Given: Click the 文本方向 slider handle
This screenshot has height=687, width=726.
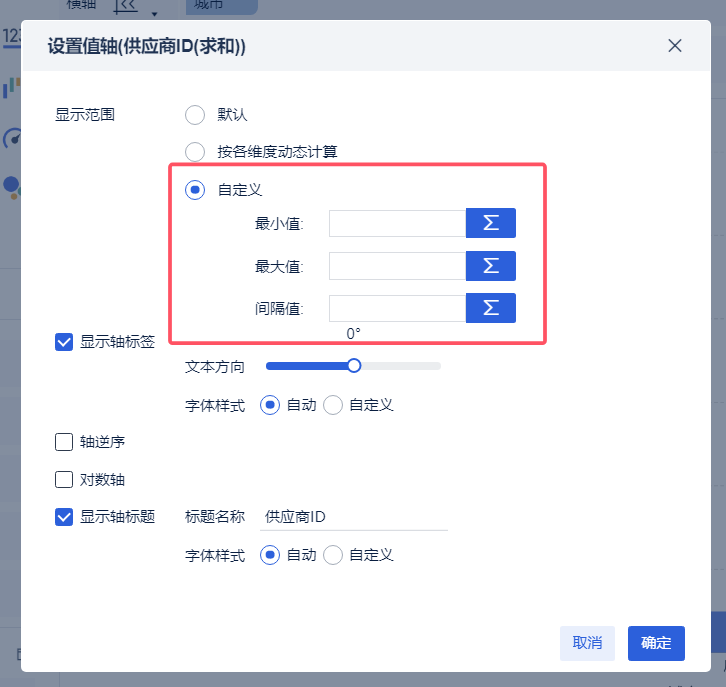Looking at the screenshot, I should (353, 366).
